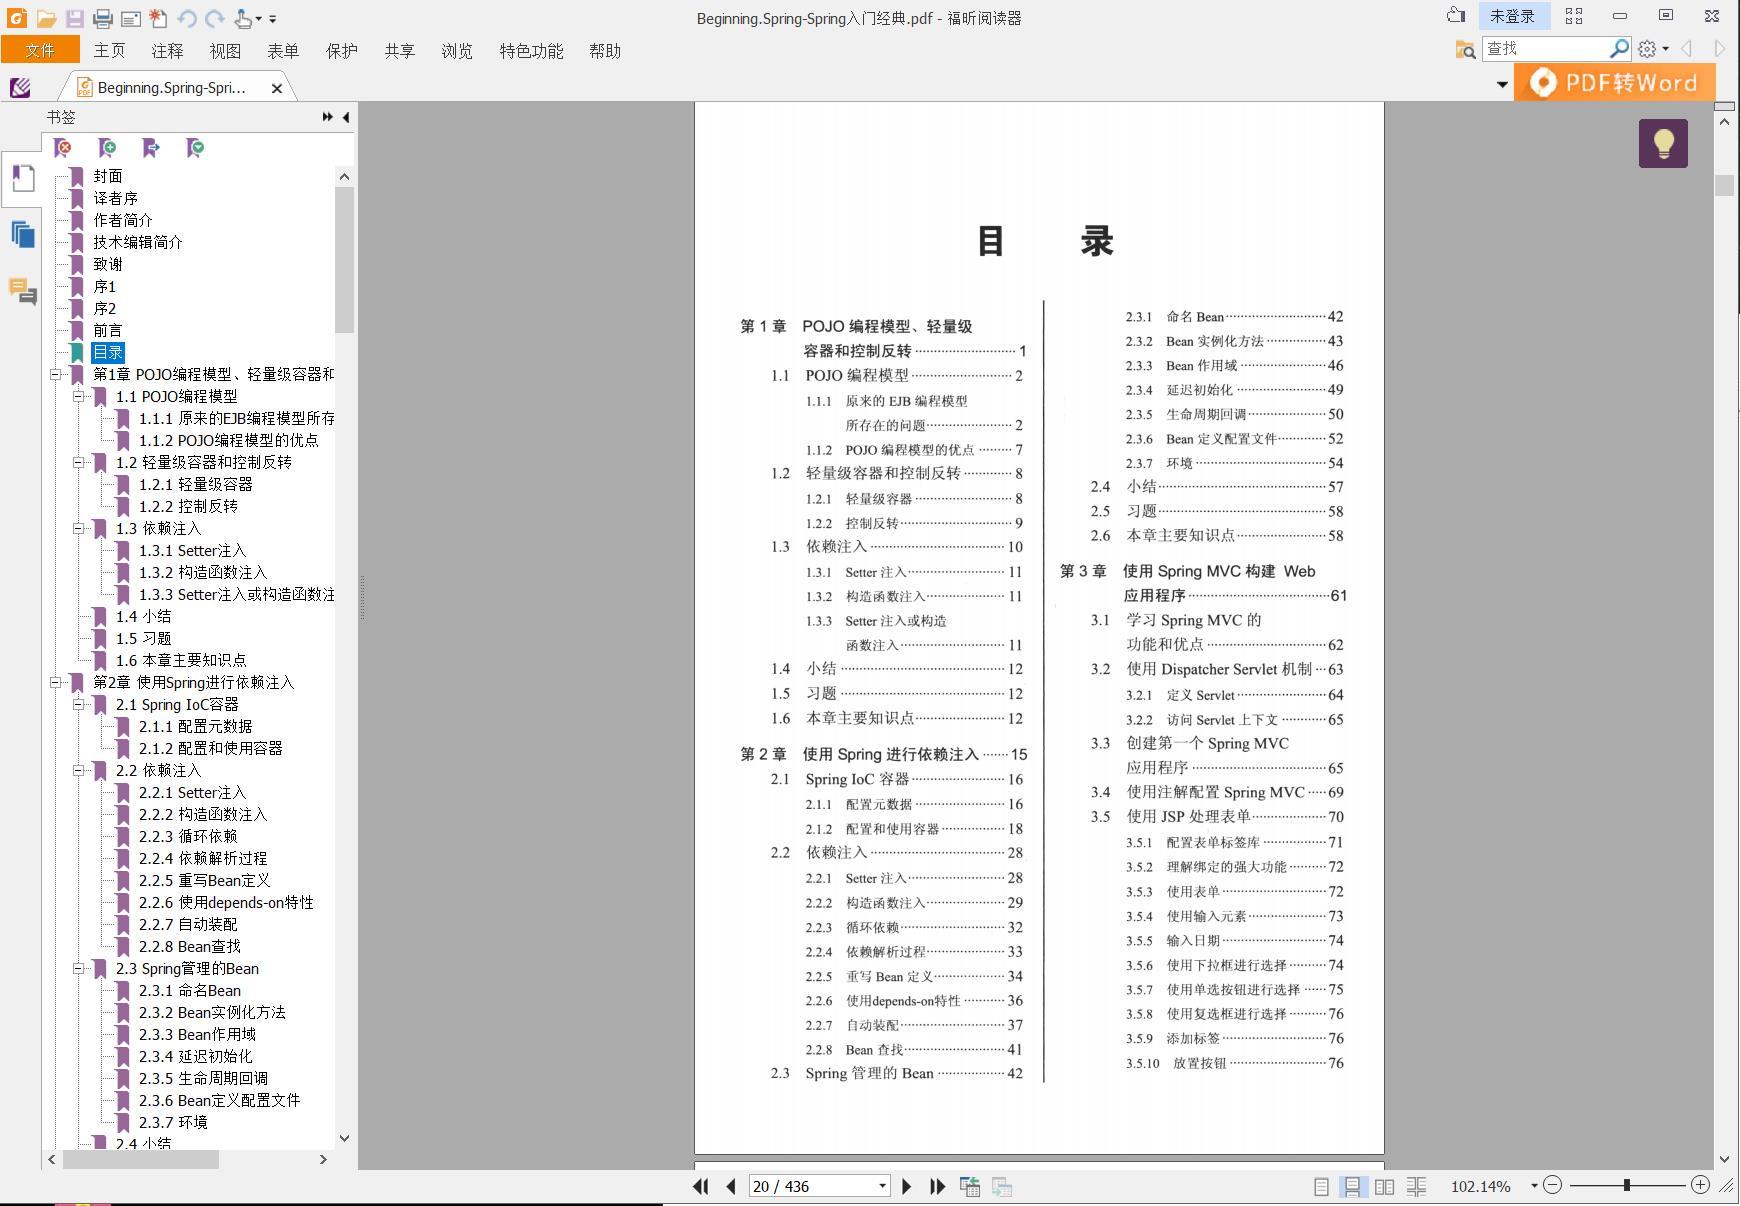Viewport: 1740px width, 1206px height.
Task: Click the 查找 search input field
Action: (x=1545, y=48)
